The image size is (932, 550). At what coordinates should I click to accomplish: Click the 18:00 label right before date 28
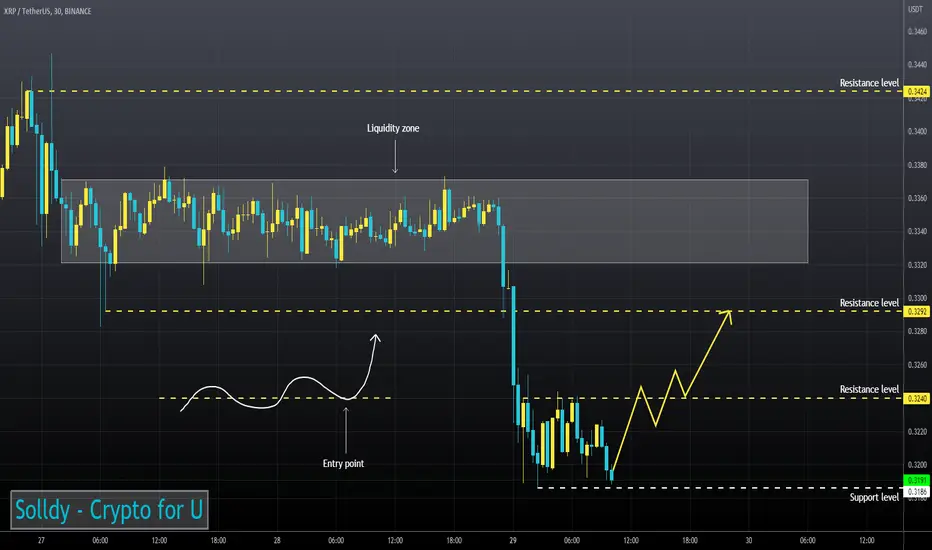[x=218, y=540]
